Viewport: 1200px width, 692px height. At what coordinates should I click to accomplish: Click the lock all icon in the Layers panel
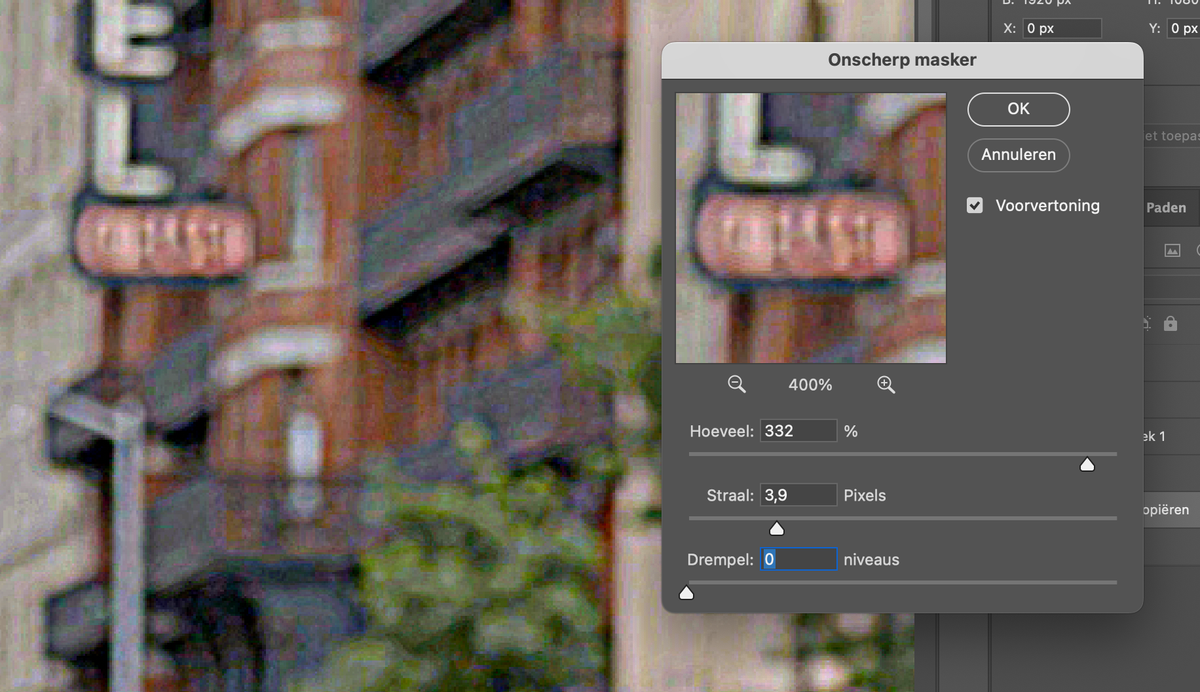tap(1171, 324)
